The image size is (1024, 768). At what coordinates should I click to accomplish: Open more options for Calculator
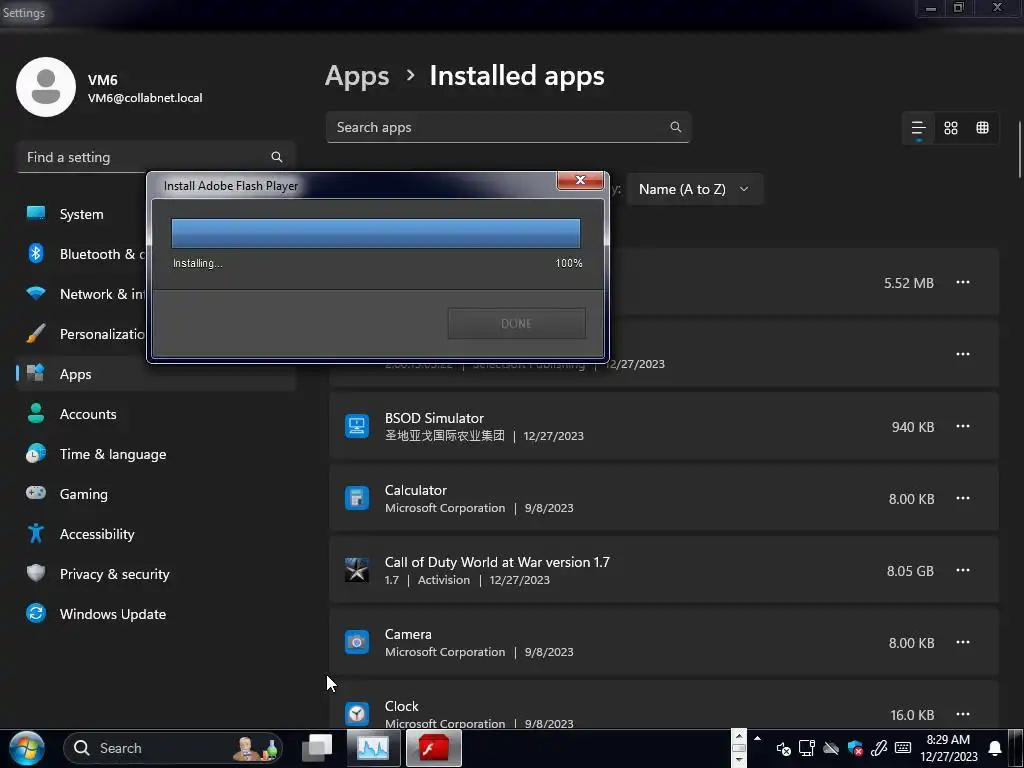pos(963,498)
